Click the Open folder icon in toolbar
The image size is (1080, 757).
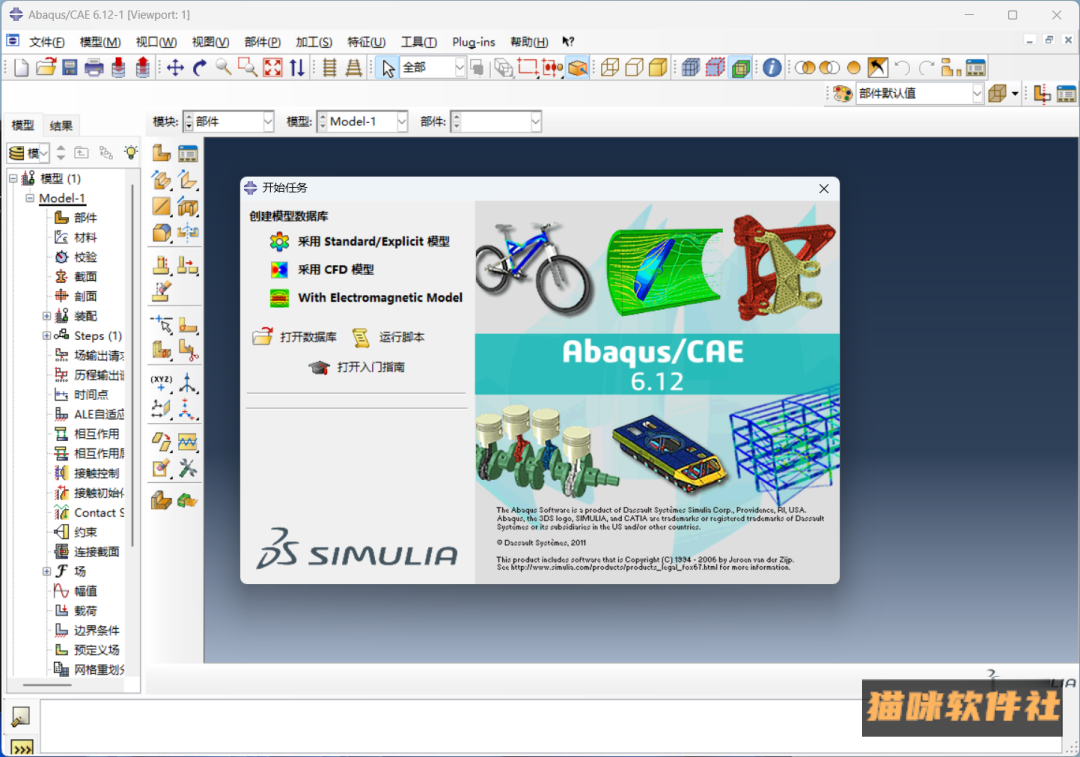45,68
